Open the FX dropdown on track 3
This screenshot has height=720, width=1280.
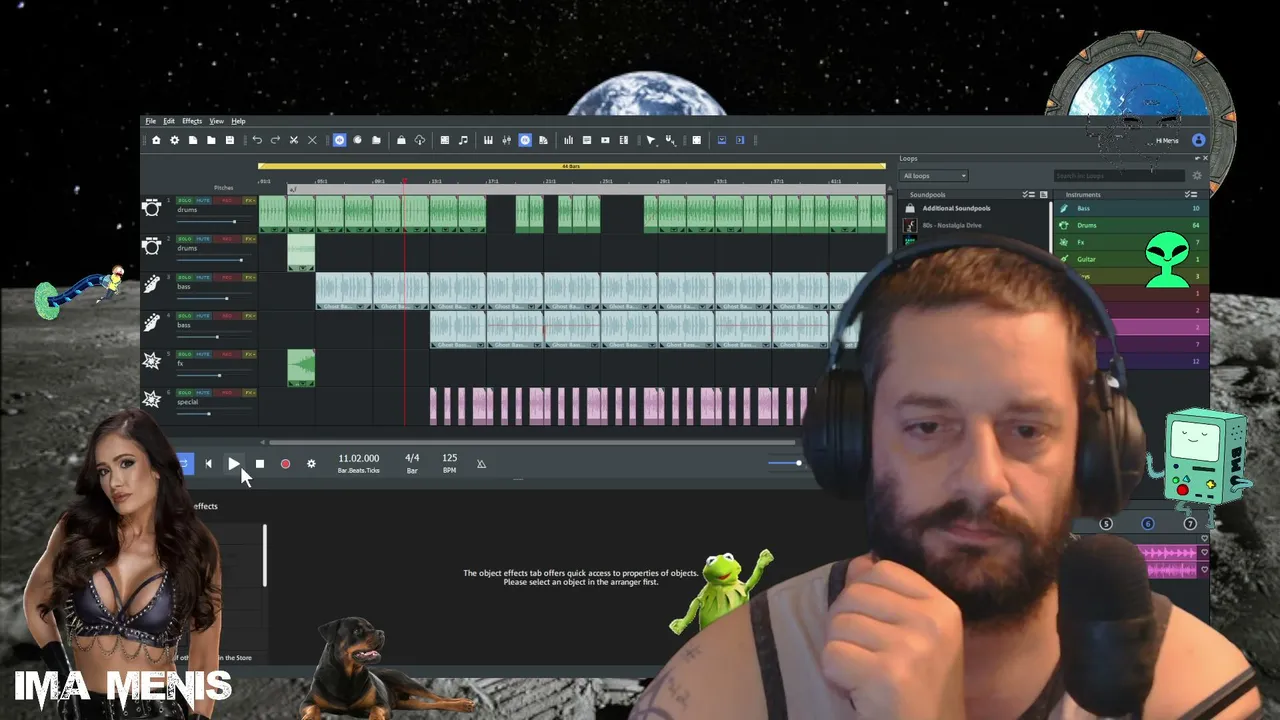[250, 277]
